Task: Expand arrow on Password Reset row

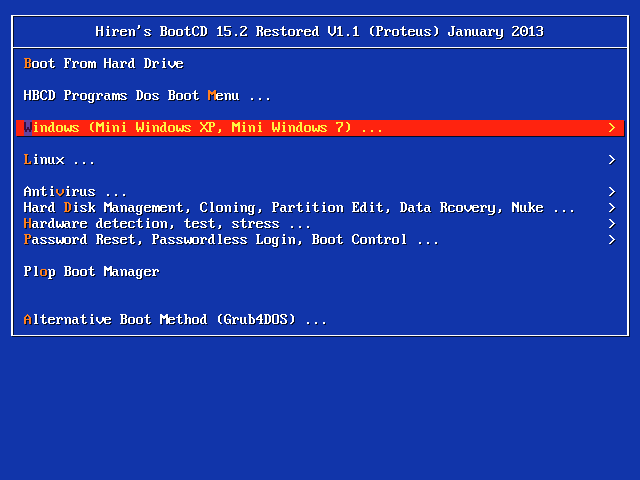Action: tap(612, 240)
